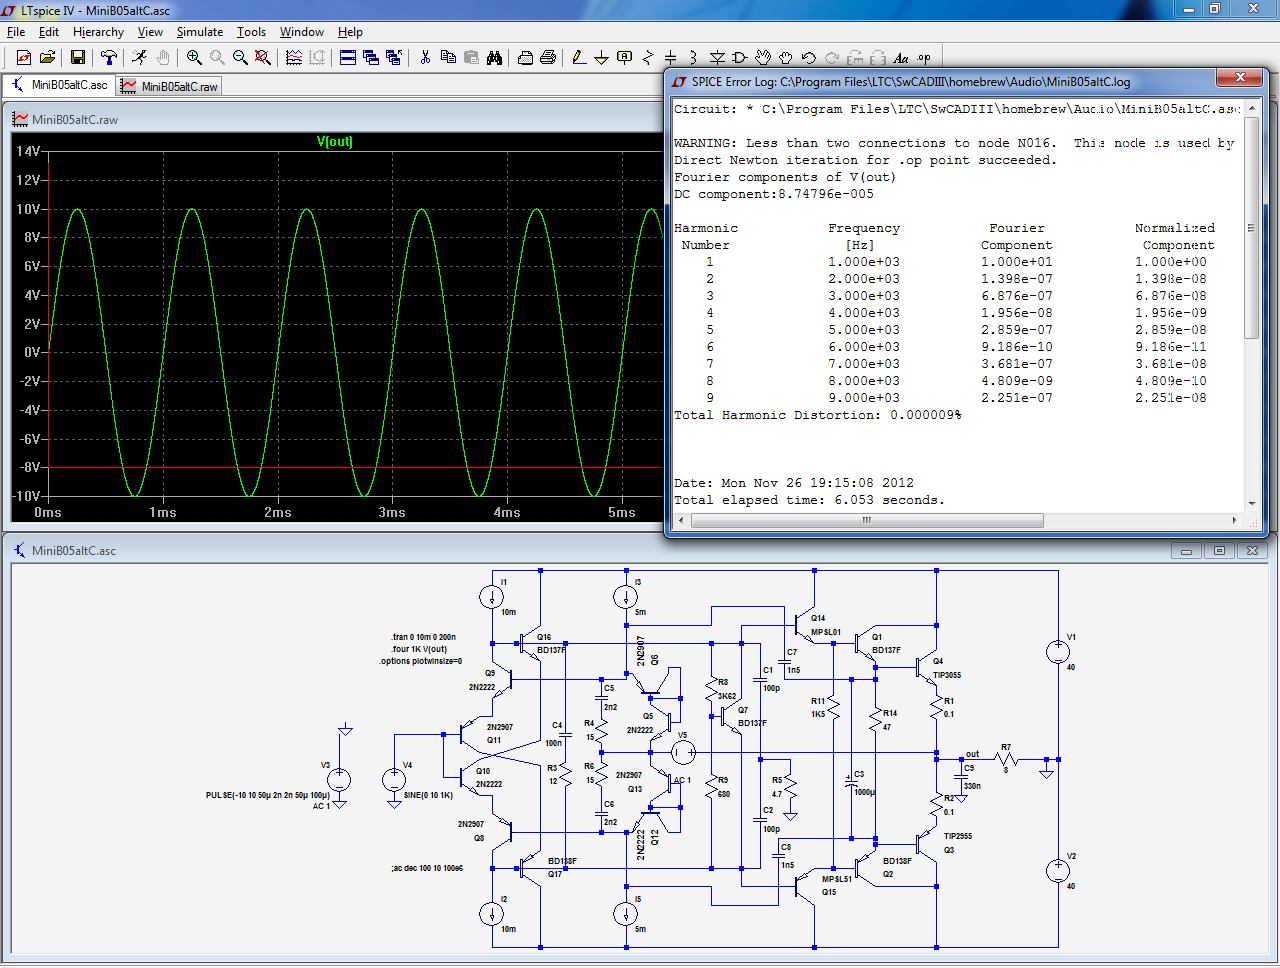Close all windows toolbar icon
This screenshot has width=1280, height=968.
pyautogui.click(x=394, y=58)
